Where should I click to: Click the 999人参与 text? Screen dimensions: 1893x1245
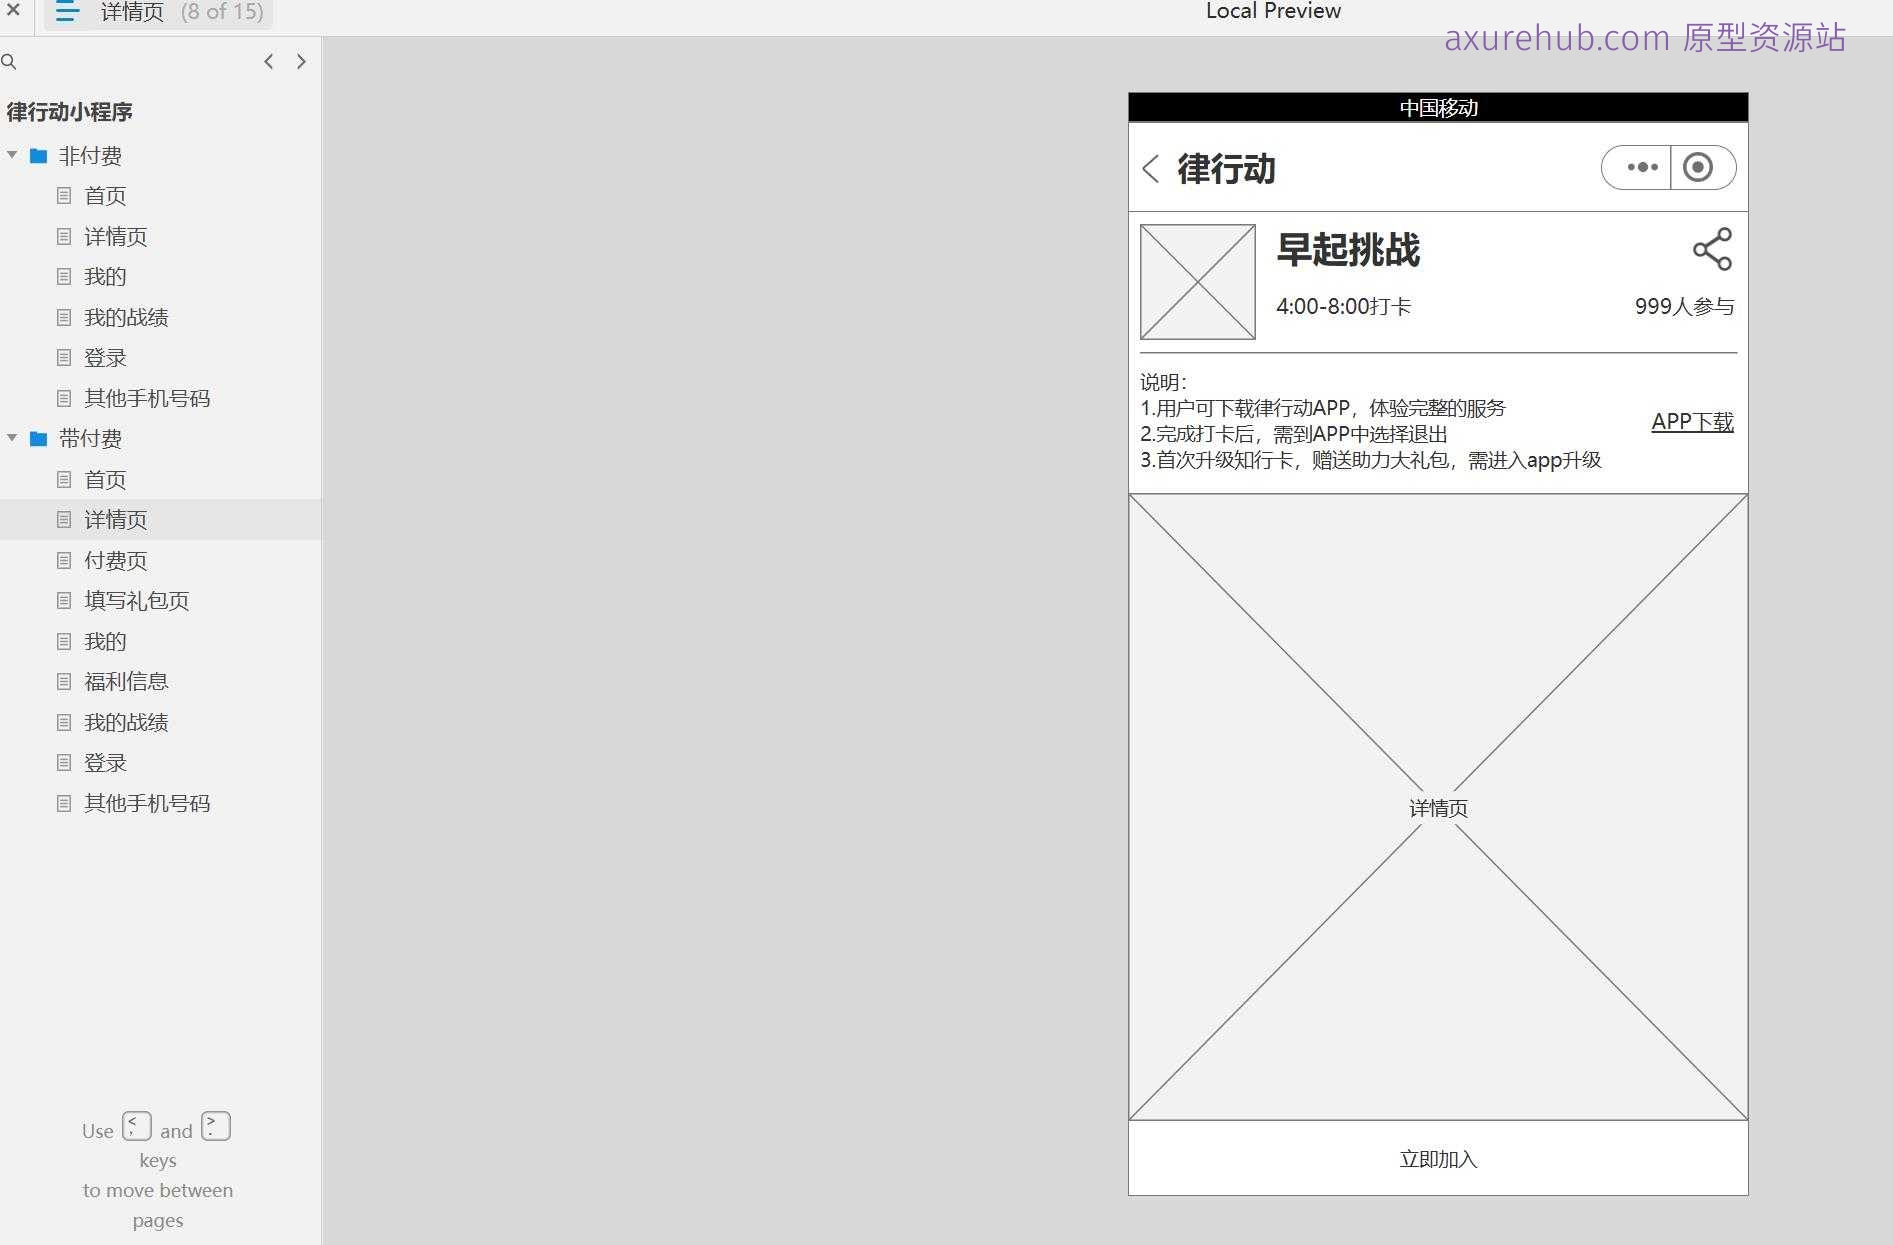(1684, 307)
